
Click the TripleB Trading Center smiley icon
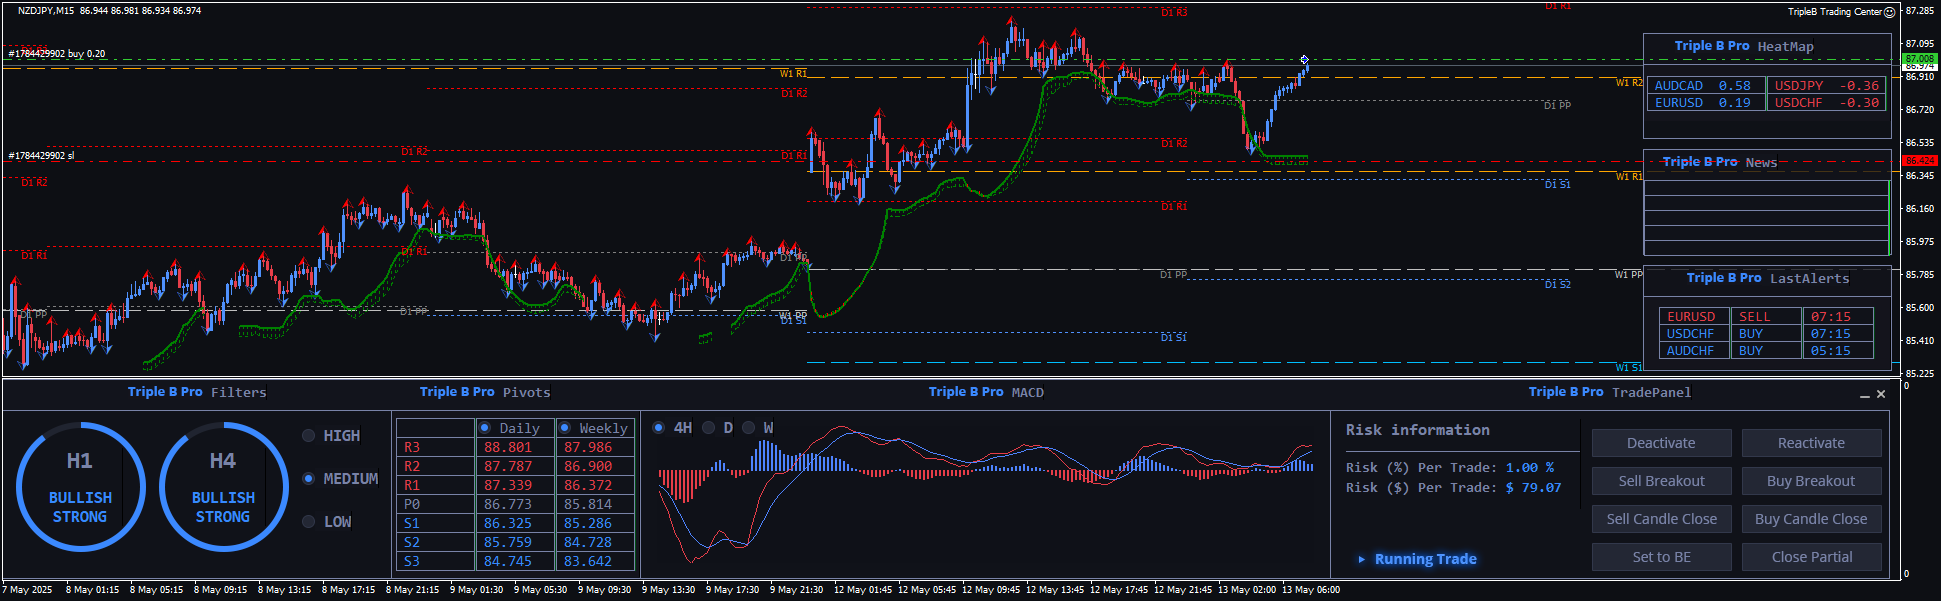(x=1889, y=12)
